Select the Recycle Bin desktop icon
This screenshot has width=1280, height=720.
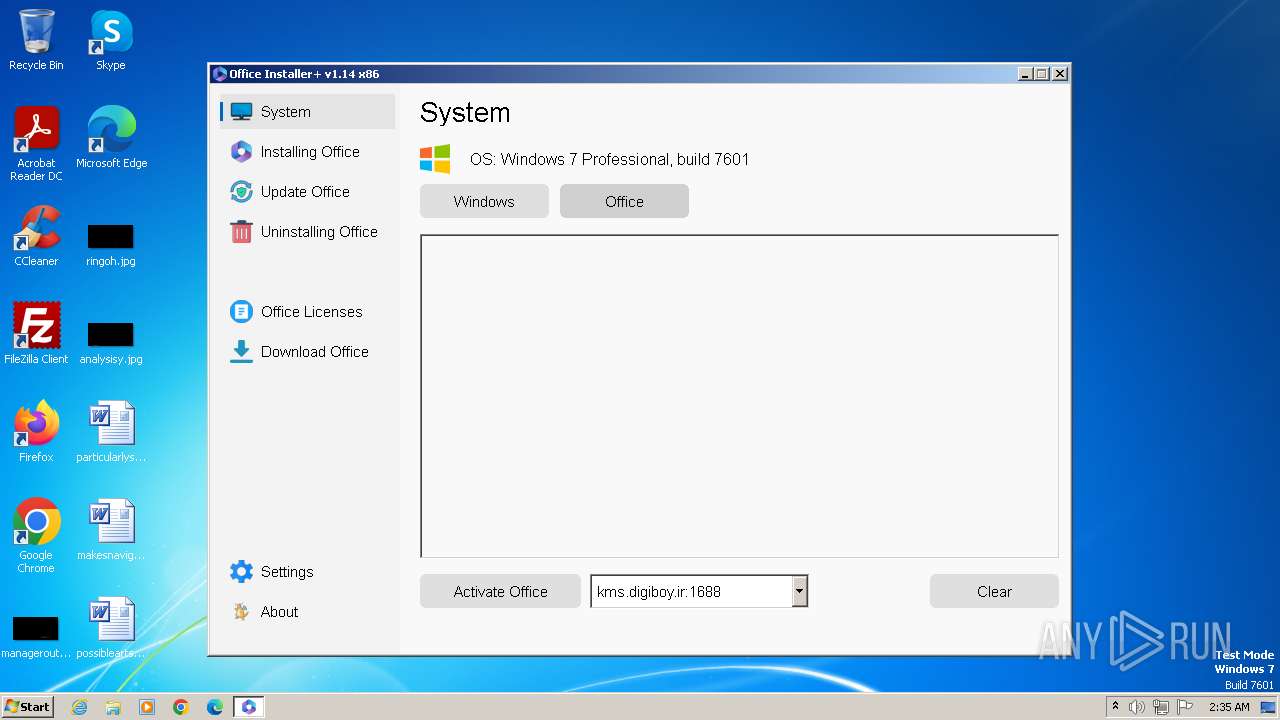[x=36, y=40]
